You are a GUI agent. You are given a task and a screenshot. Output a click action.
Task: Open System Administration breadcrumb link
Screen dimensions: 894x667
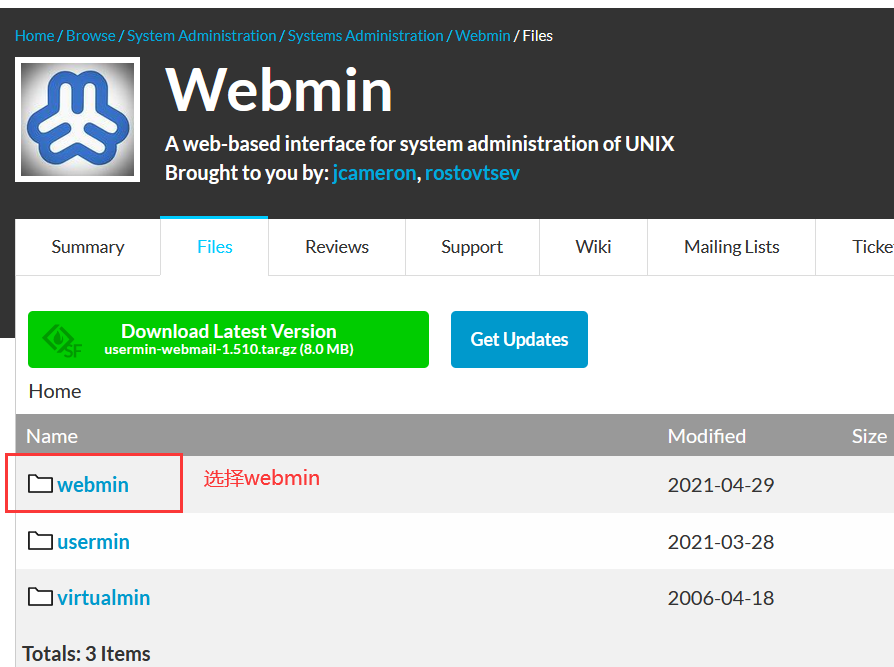pyautogui.click(x=201, y=36)
